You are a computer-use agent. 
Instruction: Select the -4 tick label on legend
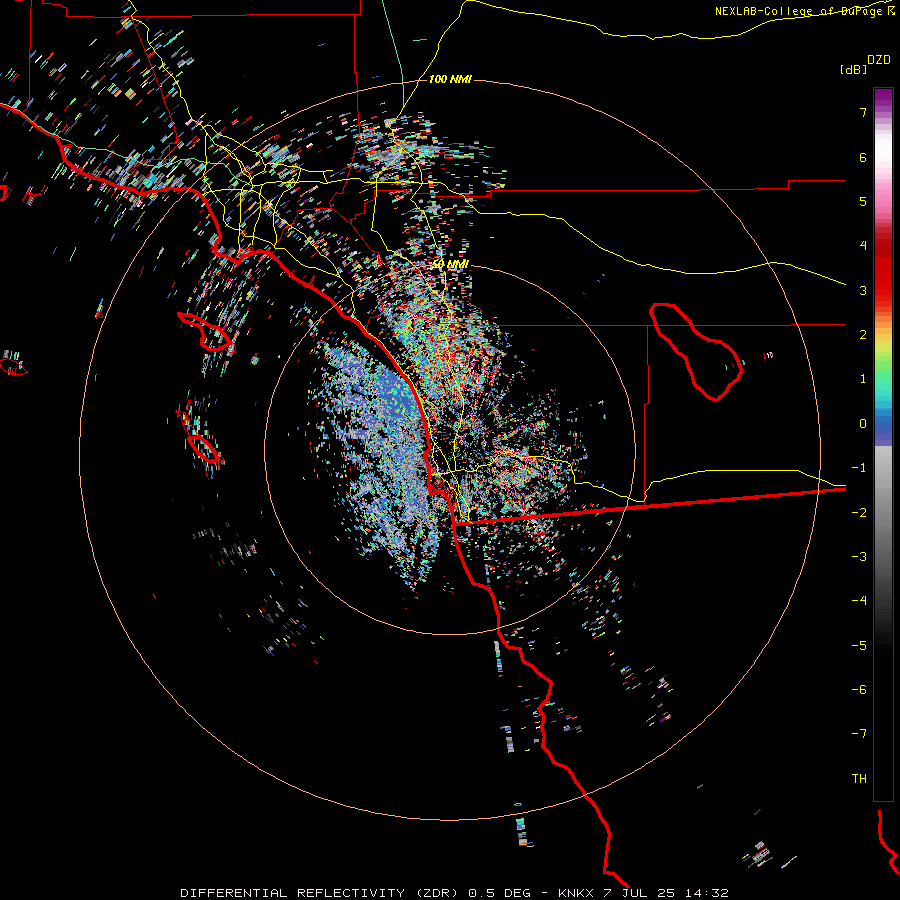tap(859, 601)
